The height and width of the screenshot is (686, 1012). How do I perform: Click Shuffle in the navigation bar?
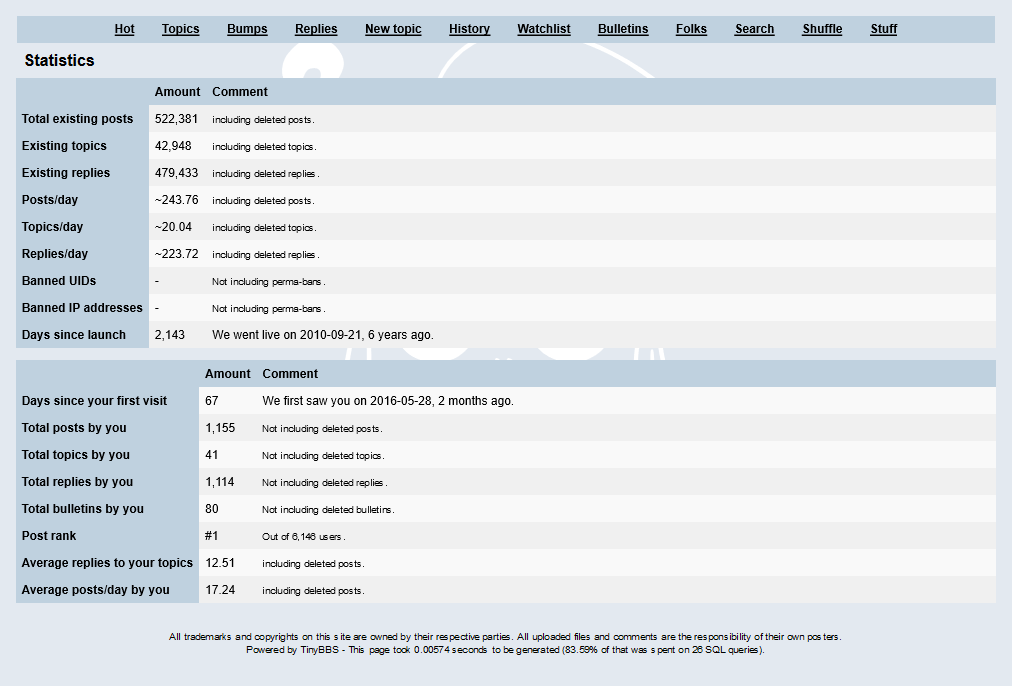(822, 29)
